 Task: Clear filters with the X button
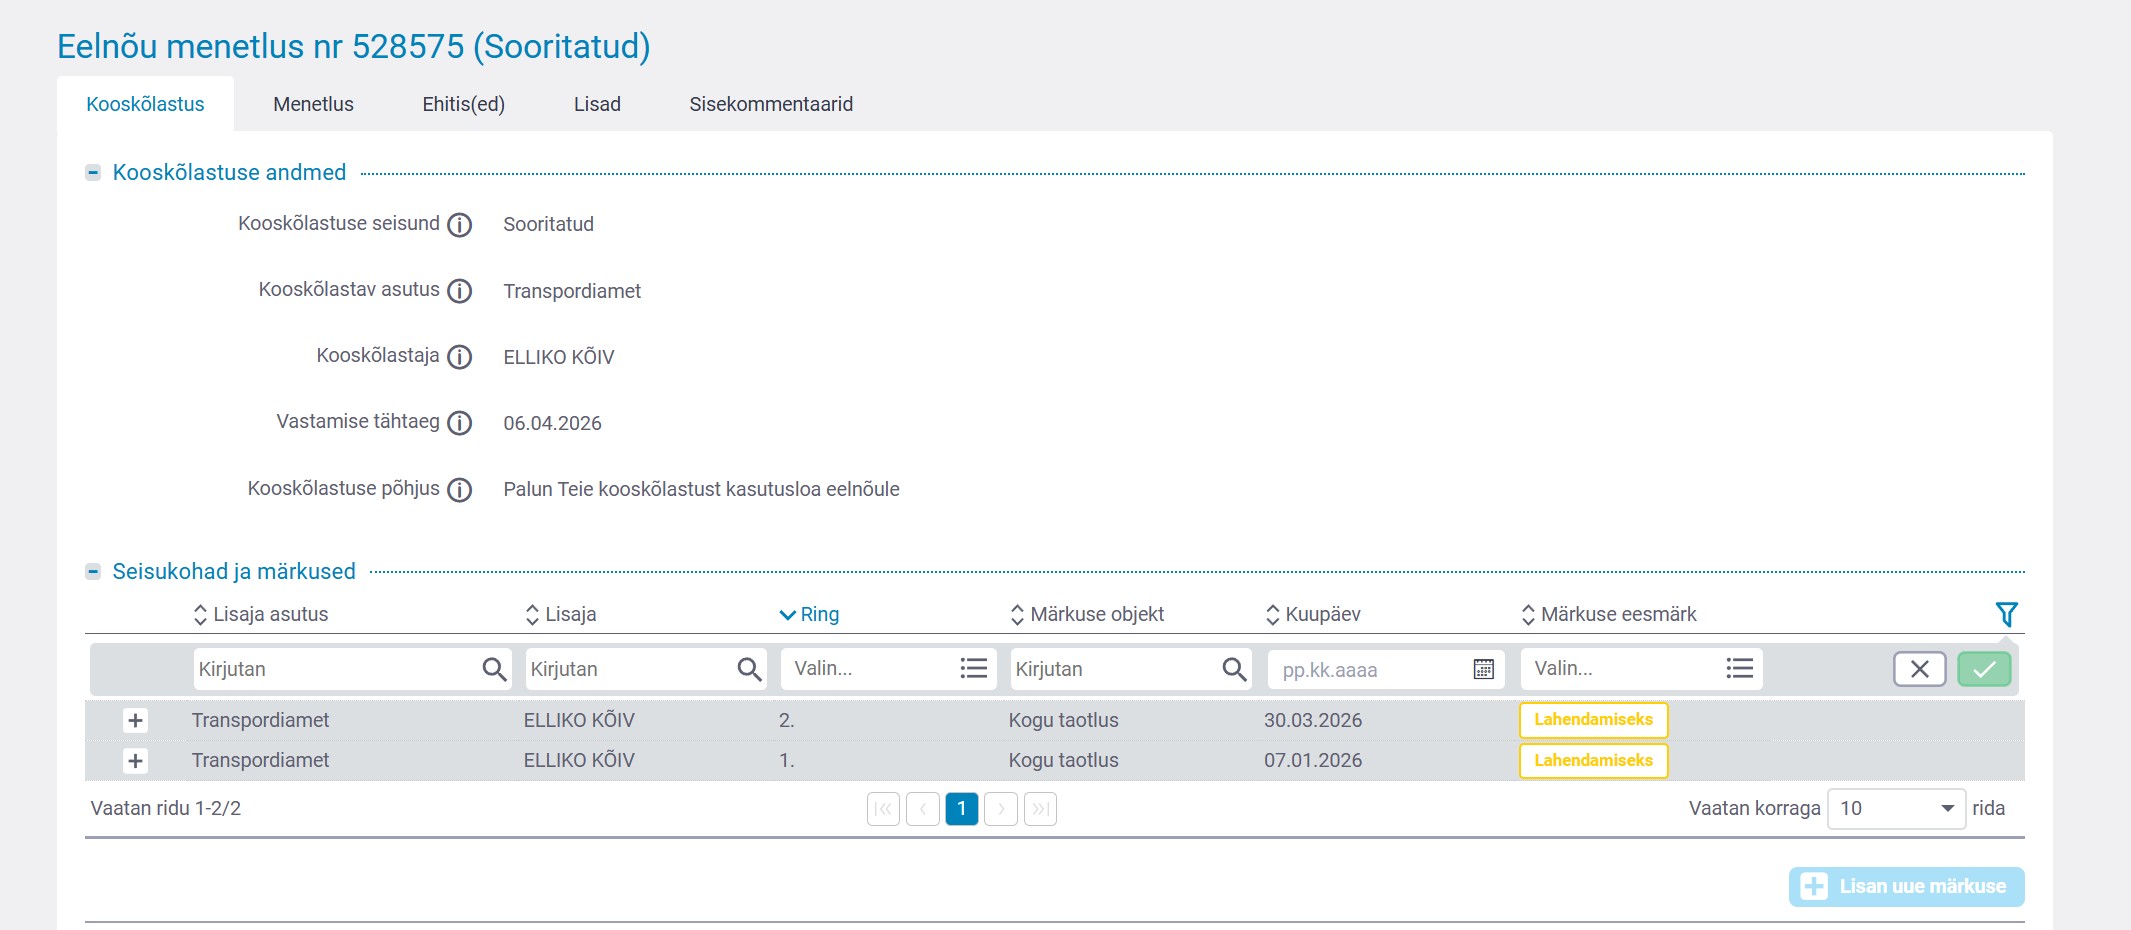point(1919,669)
